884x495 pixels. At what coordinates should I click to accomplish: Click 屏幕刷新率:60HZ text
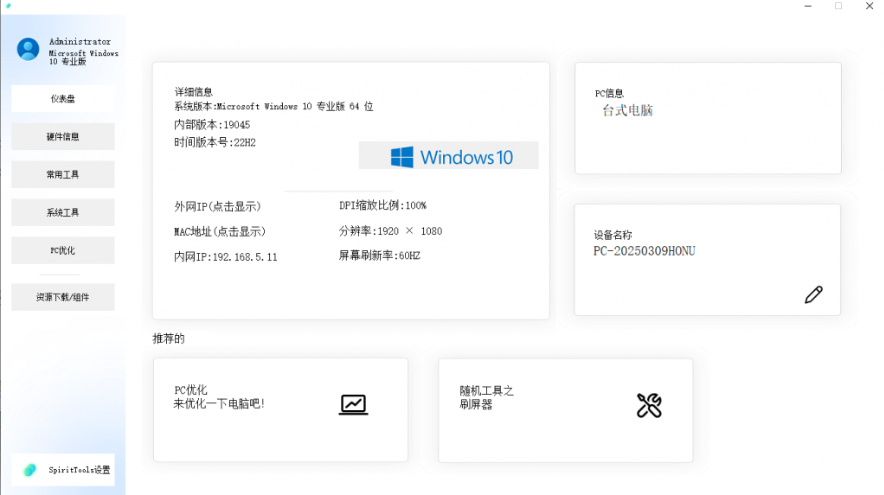[x=379, y=255]
